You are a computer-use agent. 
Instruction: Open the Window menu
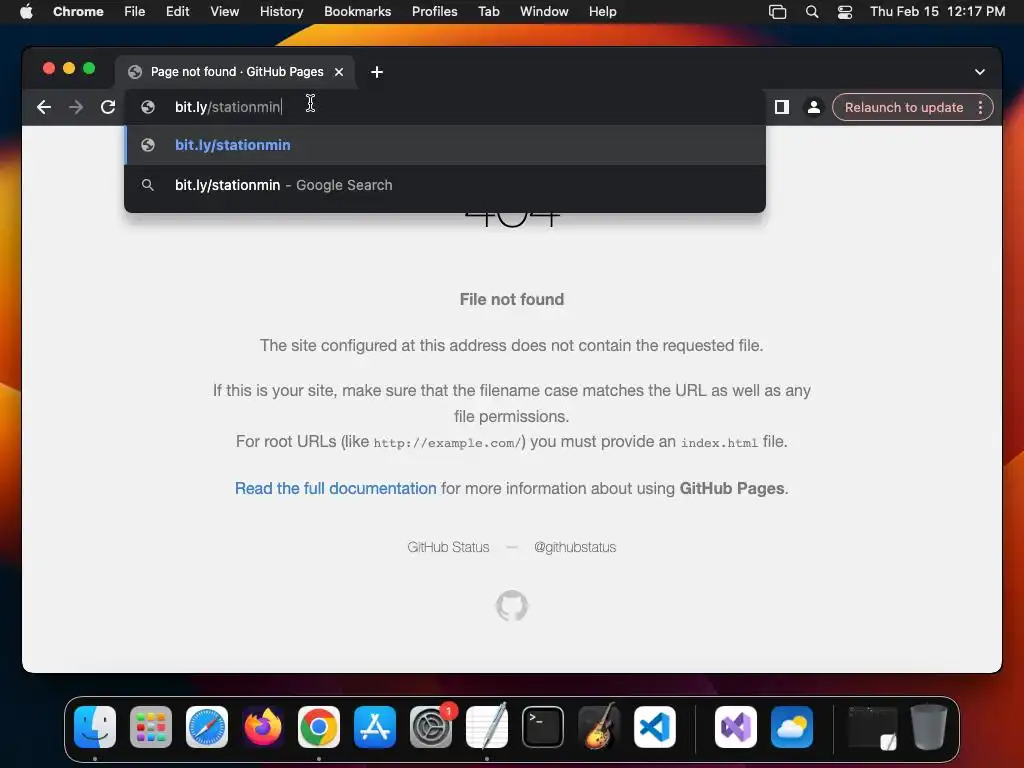click(544, 12)
